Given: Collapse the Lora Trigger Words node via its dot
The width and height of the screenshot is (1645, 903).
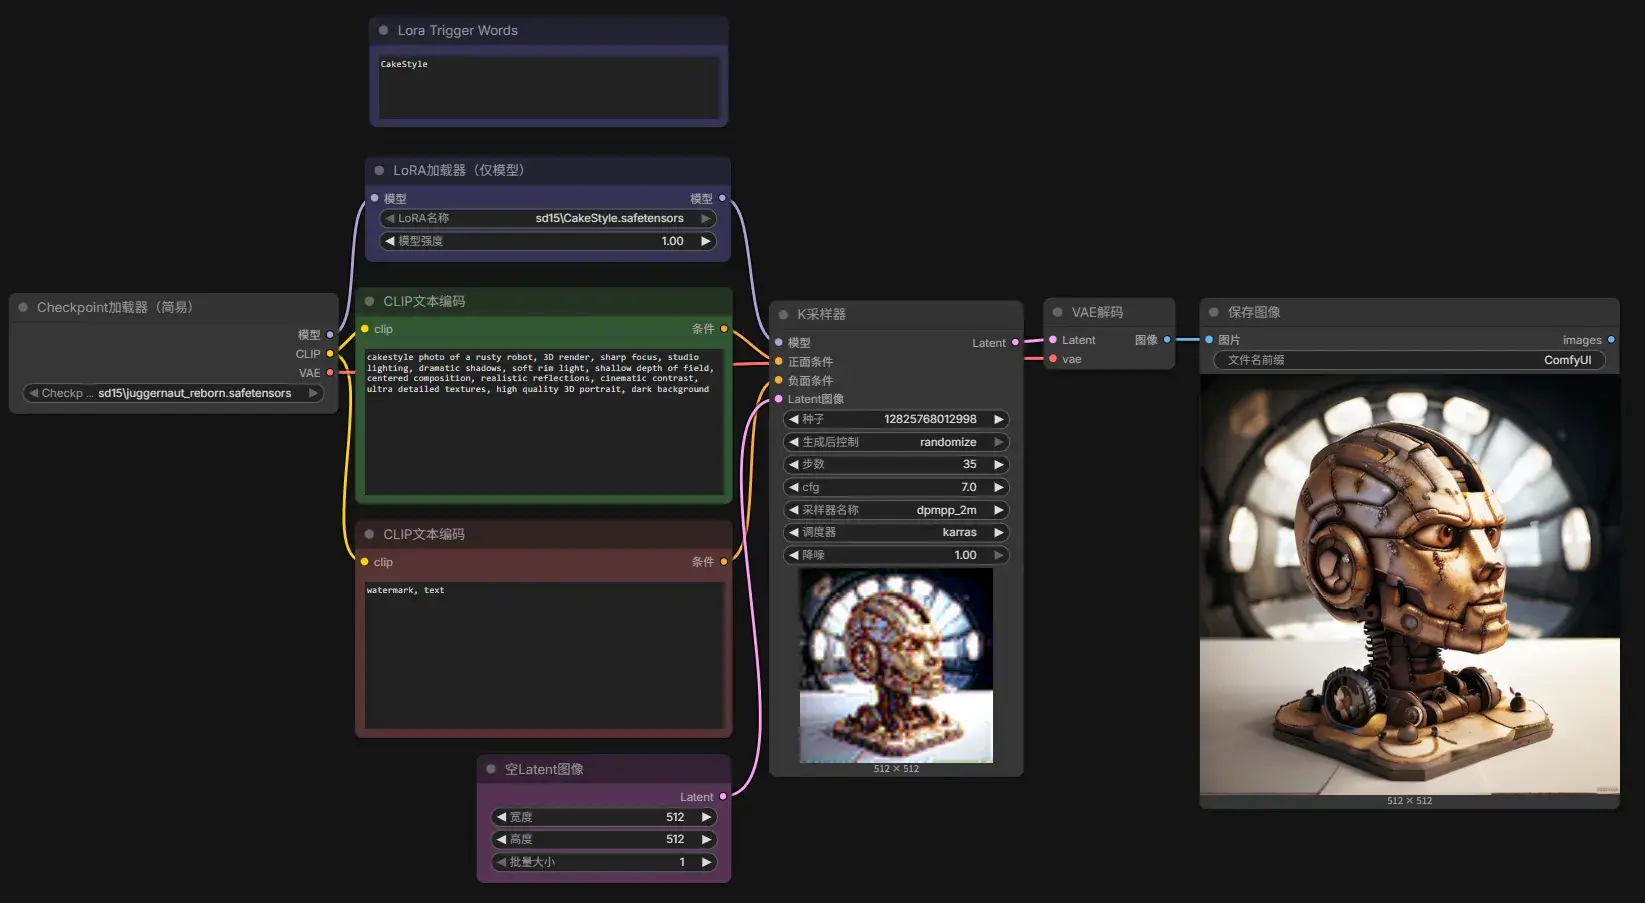Looking at the screenshot, I should (x=383, y=30).
